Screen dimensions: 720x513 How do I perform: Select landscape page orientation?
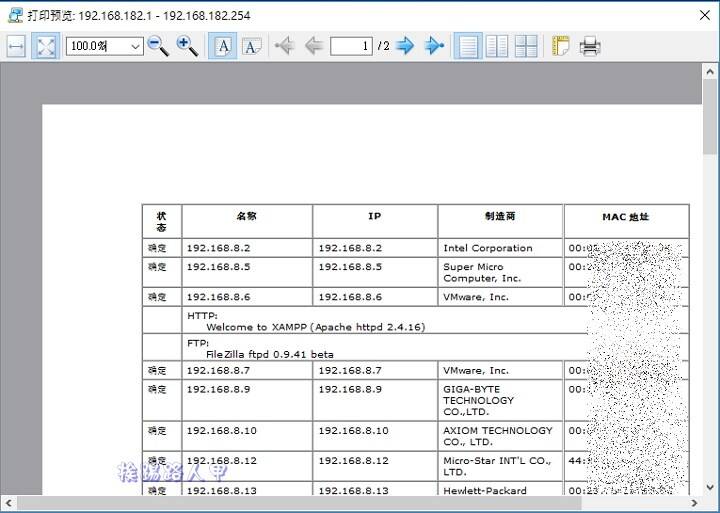252,46
